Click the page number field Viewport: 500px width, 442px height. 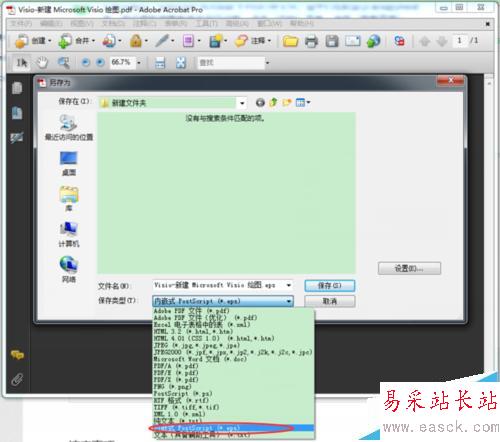click(460, 41)
